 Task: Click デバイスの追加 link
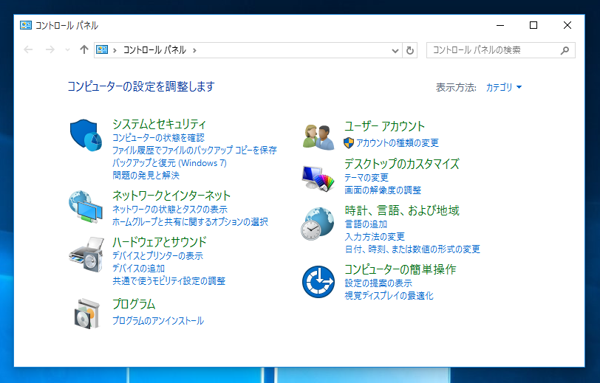point(139,268)
